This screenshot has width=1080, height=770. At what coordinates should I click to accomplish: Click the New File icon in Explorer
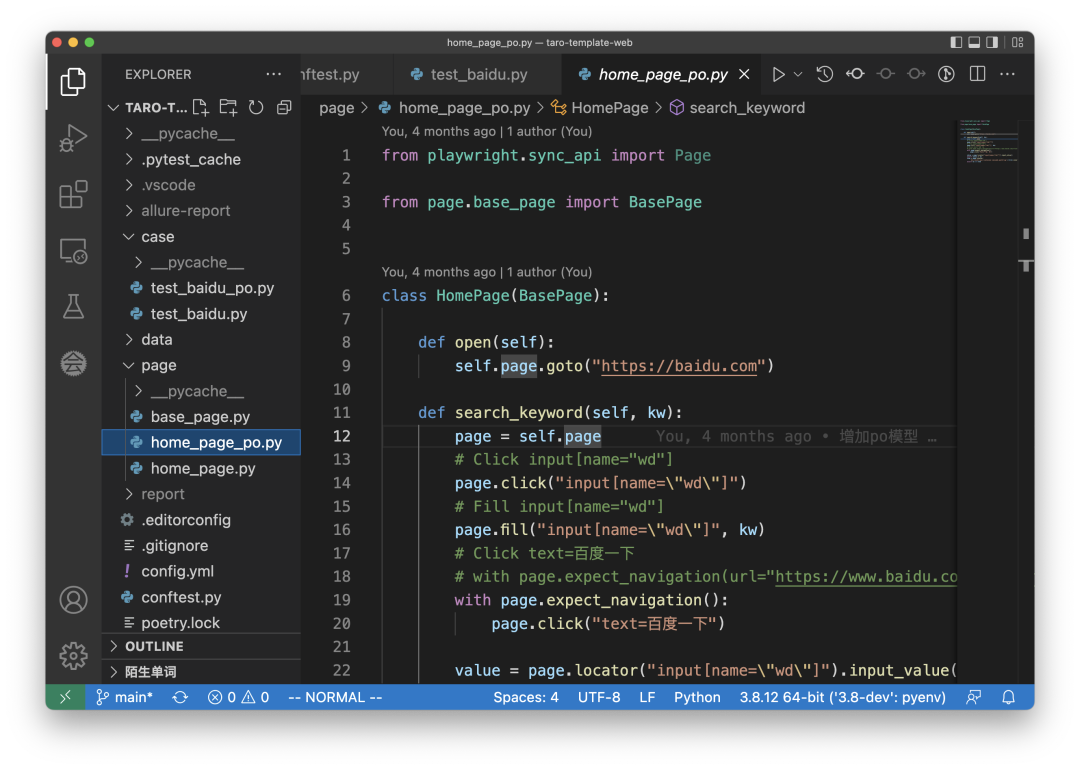(201, 108)
